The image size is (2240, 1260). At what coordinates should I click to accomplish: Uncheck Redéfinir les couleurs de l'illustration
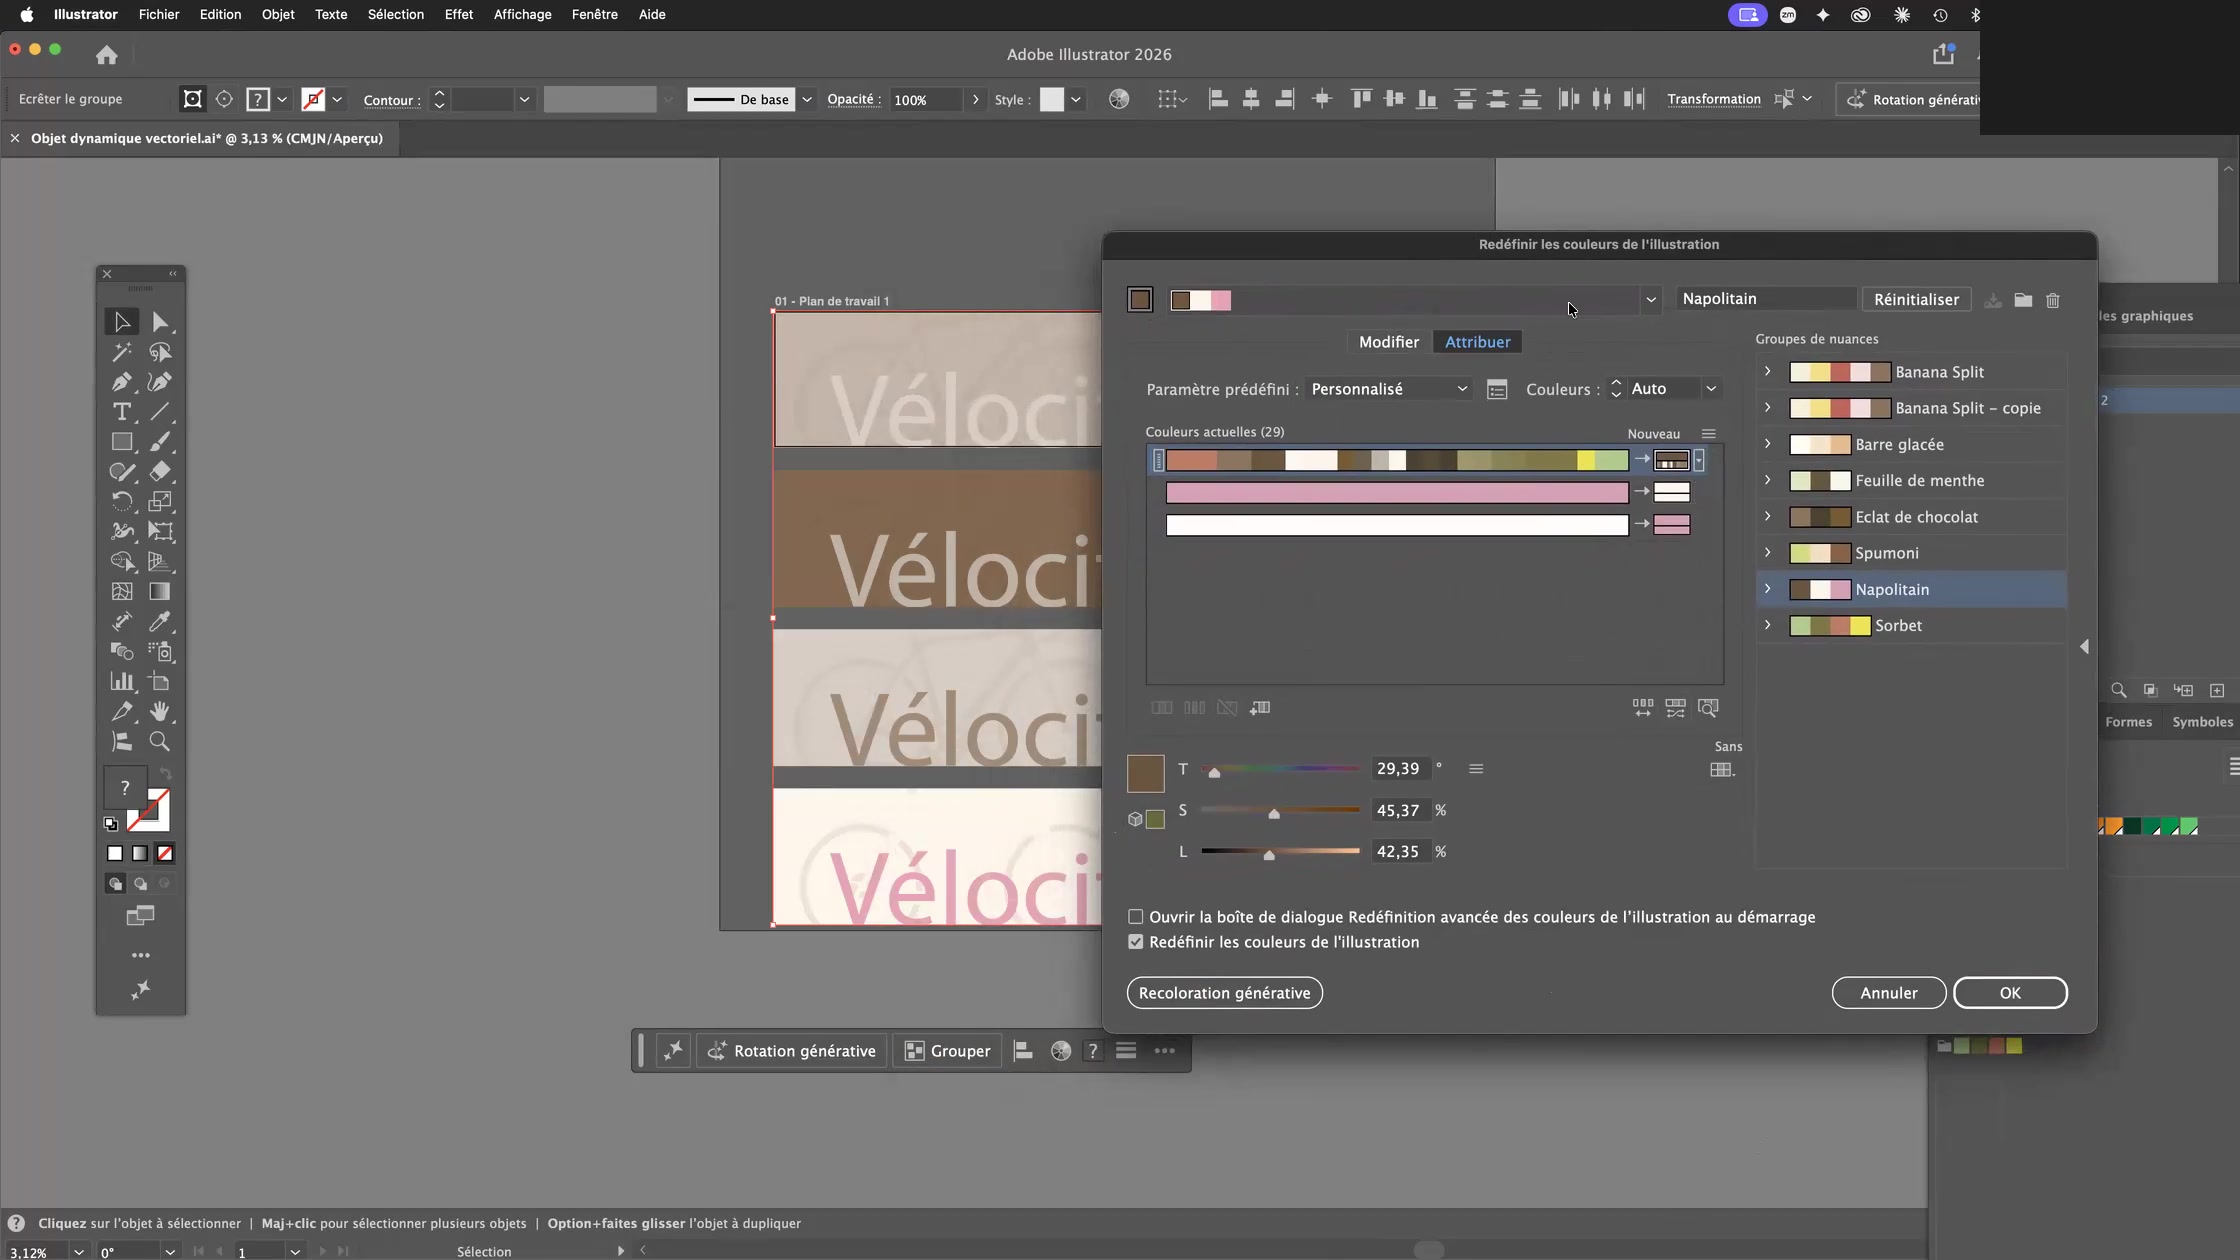(1136, 942)
